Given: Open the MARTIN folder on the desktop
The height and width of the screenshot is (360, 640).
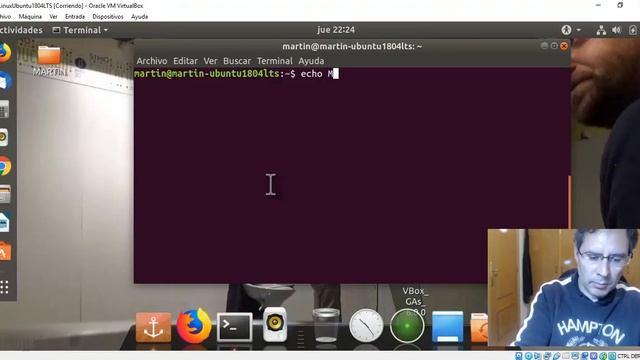Looking at the screenshot, I should click(x=49, y=60).
